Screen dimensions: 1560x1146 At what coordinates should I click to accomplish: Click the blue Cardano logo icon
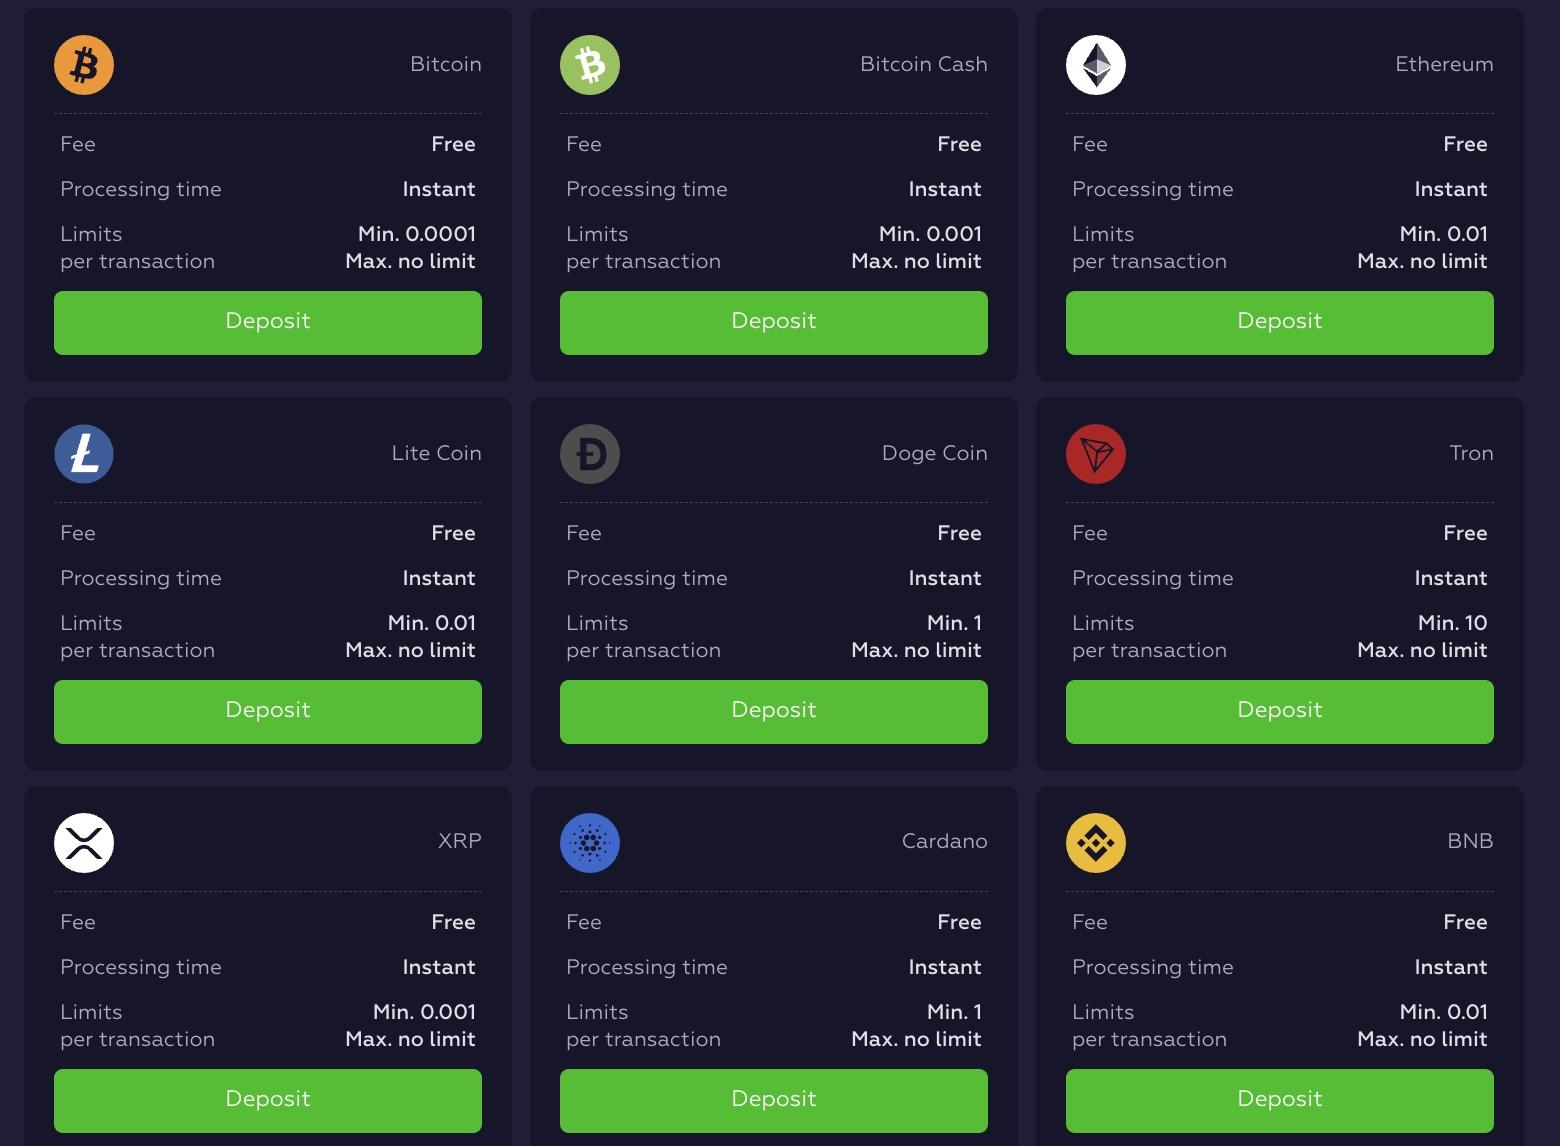click(x=590, y=843)
